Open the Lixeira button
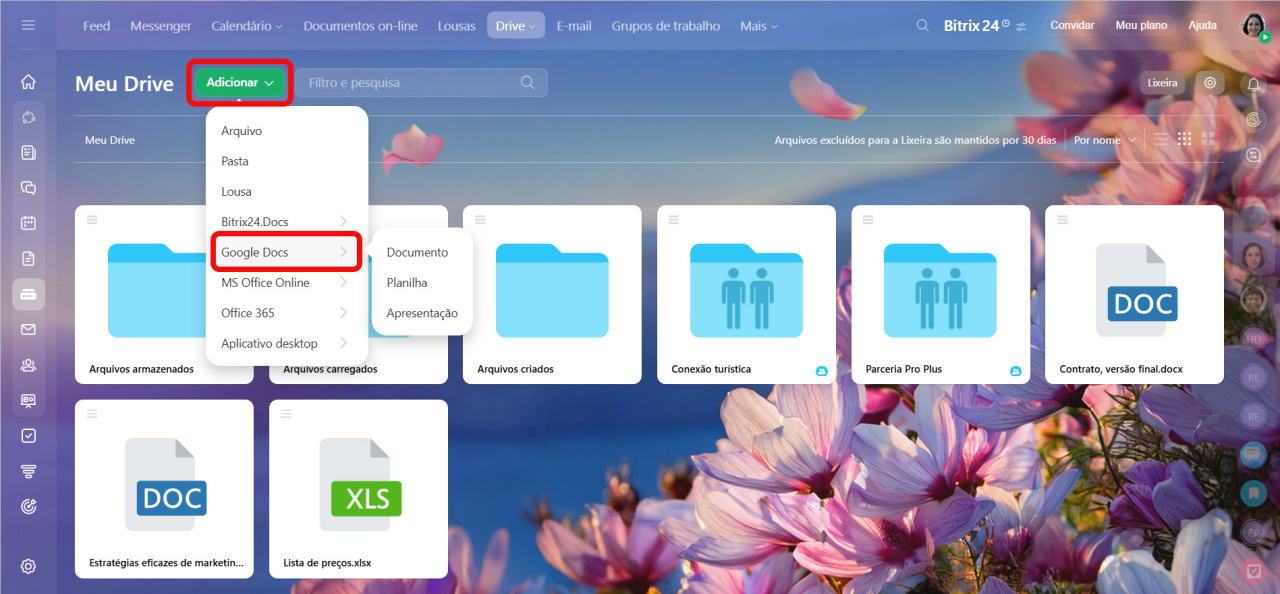Screen dimensions: 1280x594 point(1162,83)
